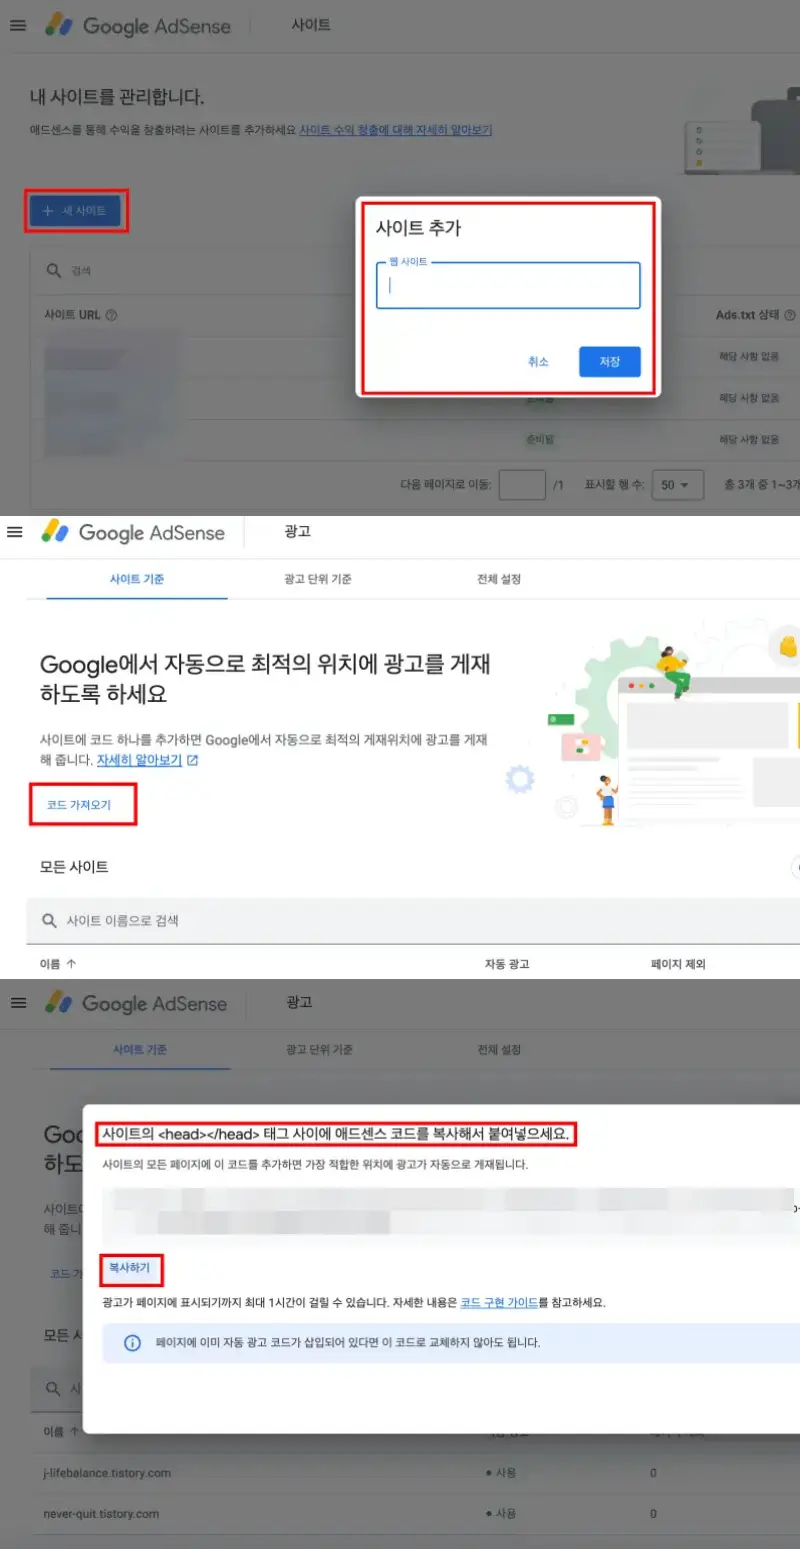
Task: Click Google AdSense logo on dimmed 광고 page
Action: point(136,1003)
